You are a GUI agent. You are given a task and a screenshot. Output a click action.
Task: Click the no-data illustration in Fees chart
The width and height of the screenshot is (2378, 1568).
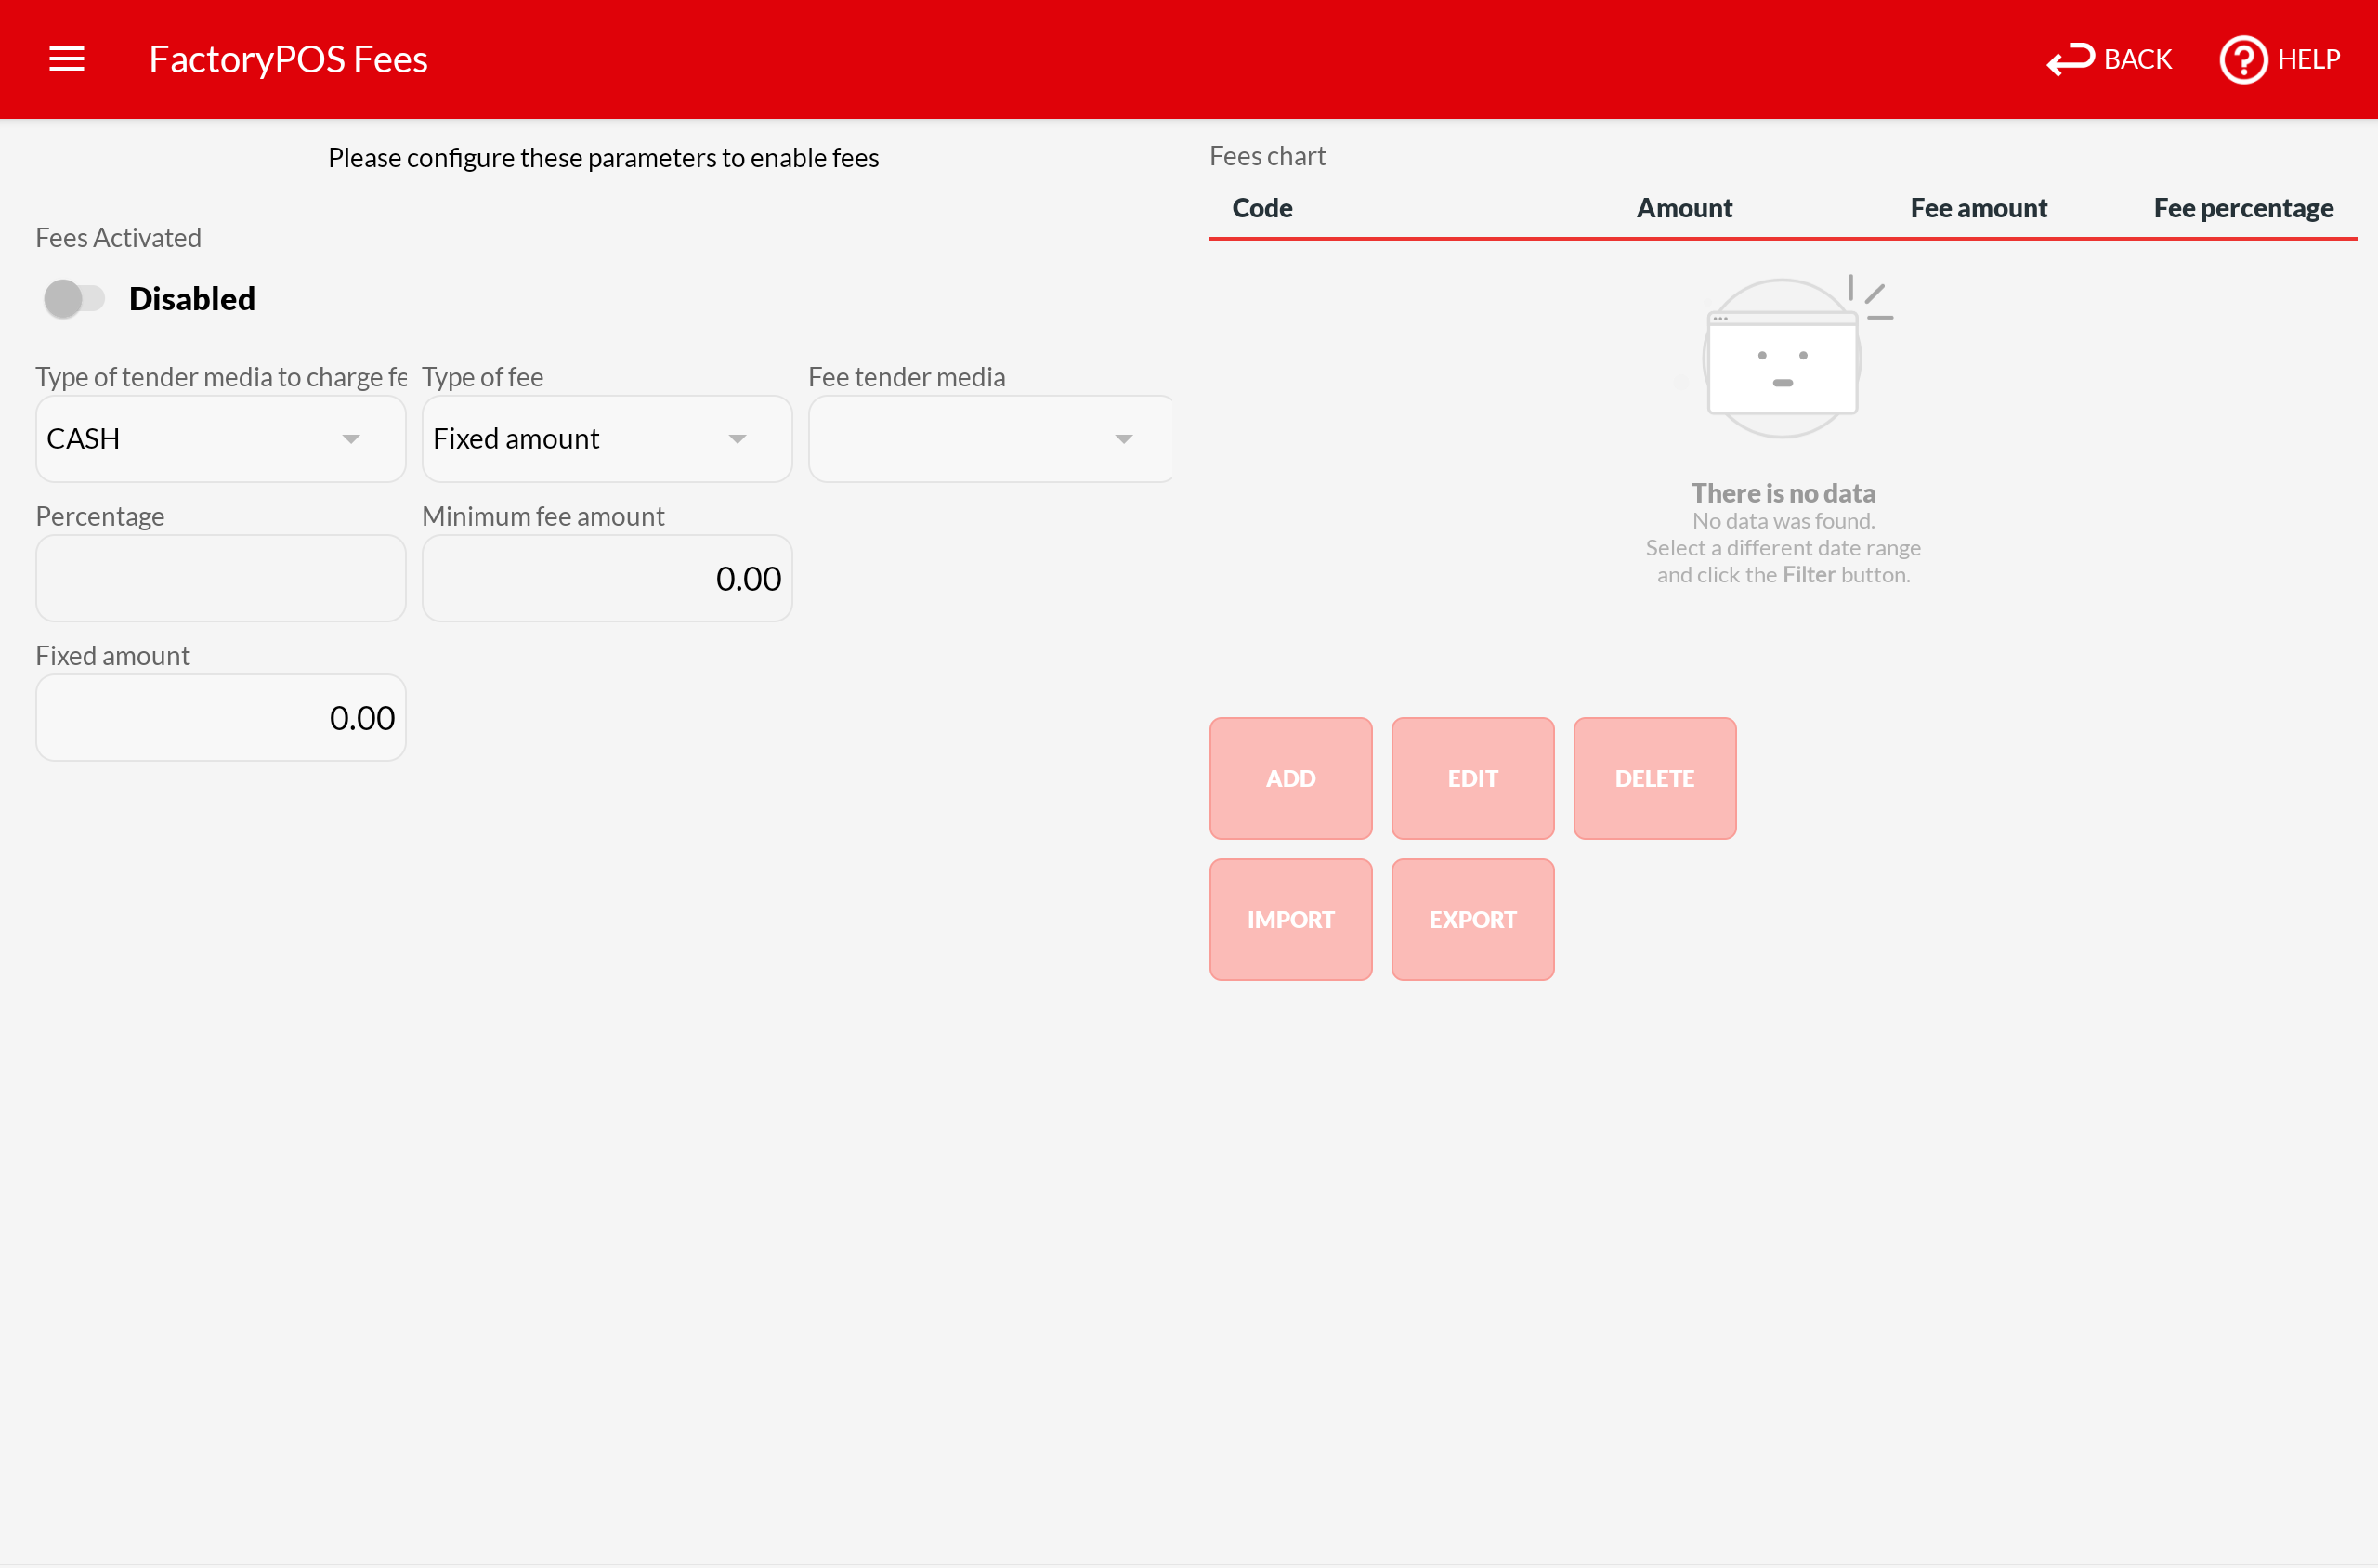1783,358
